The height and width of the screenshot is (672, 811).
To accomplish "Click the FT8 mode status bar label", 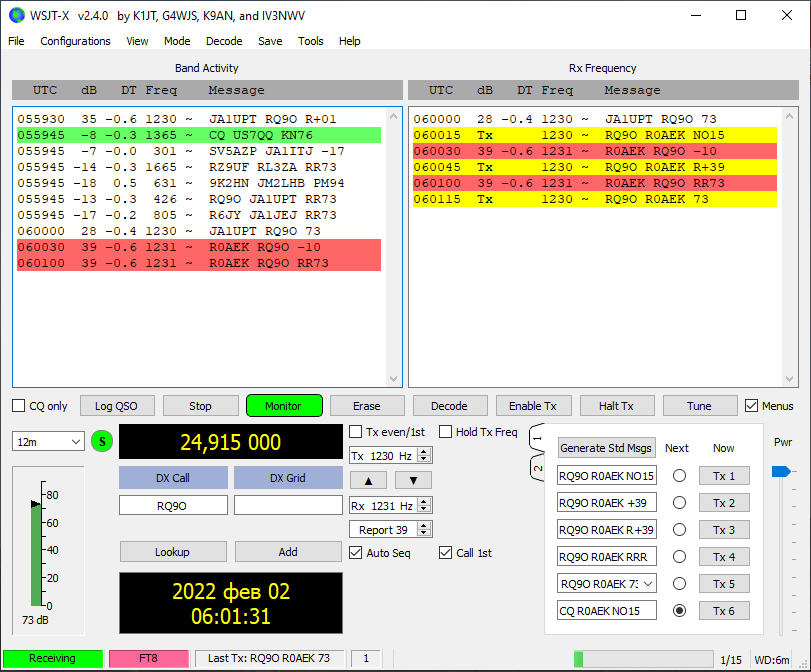I will point(148,659).
